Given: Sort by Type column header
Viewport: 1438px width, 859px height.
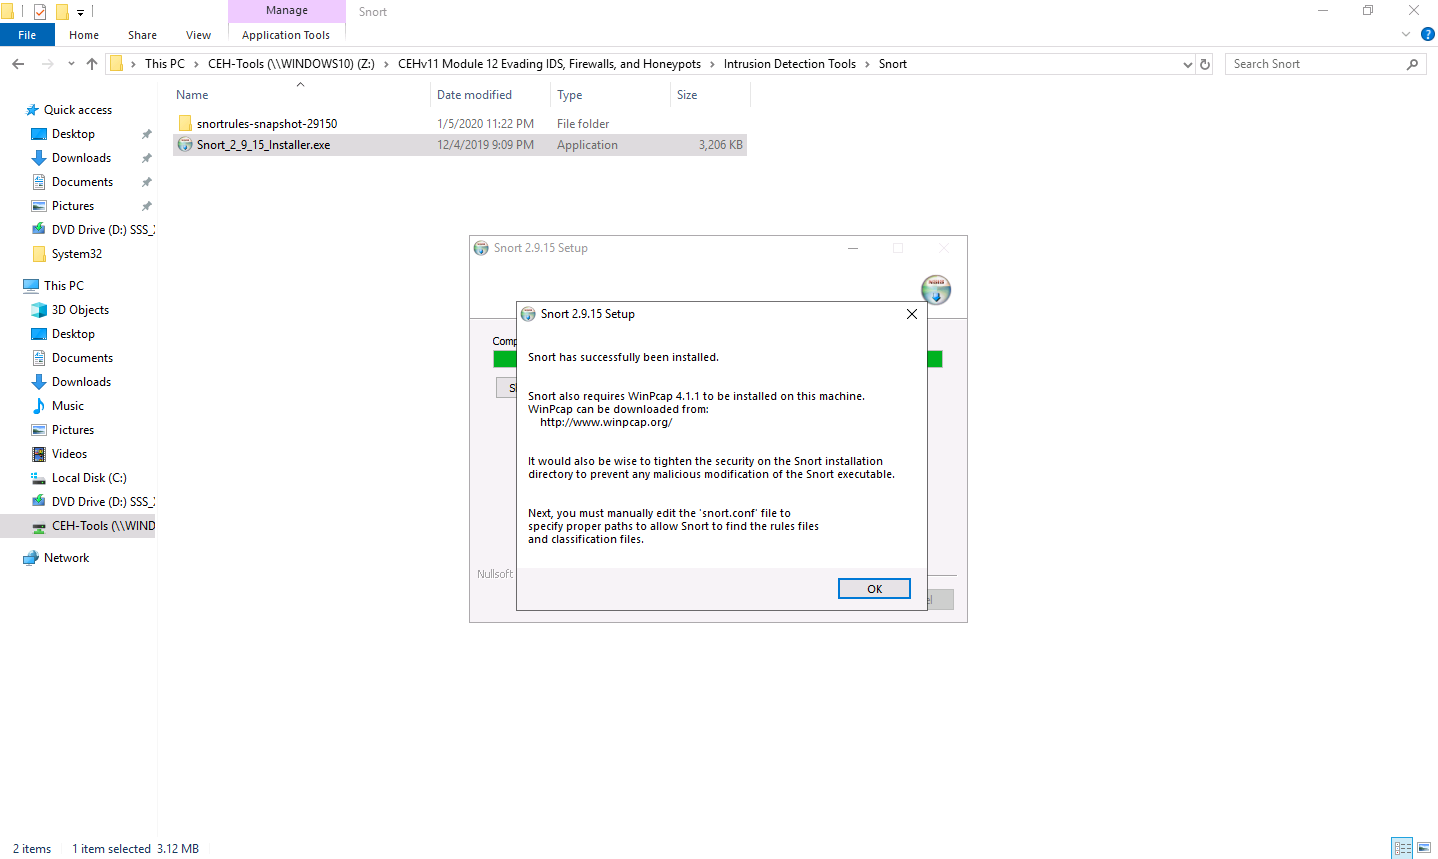Looking at the screenshot, I should (x=570, y=95).
